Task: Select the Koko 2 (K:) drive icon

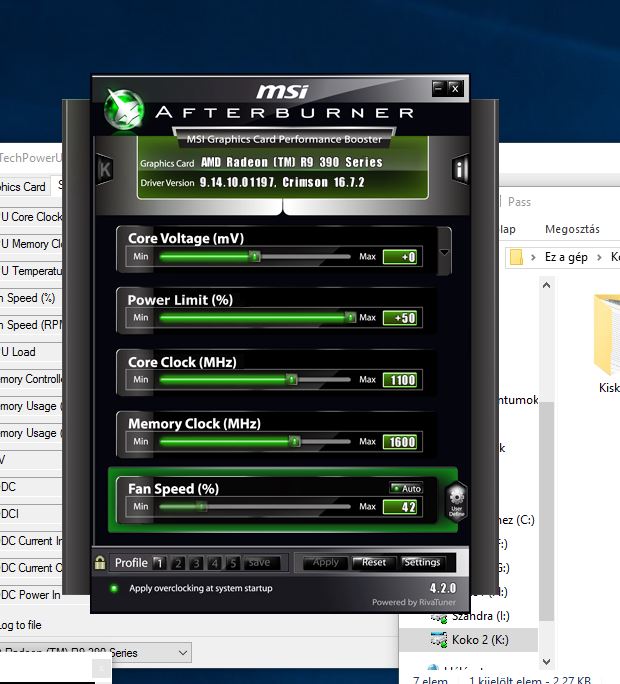Action: coord(438,640)
